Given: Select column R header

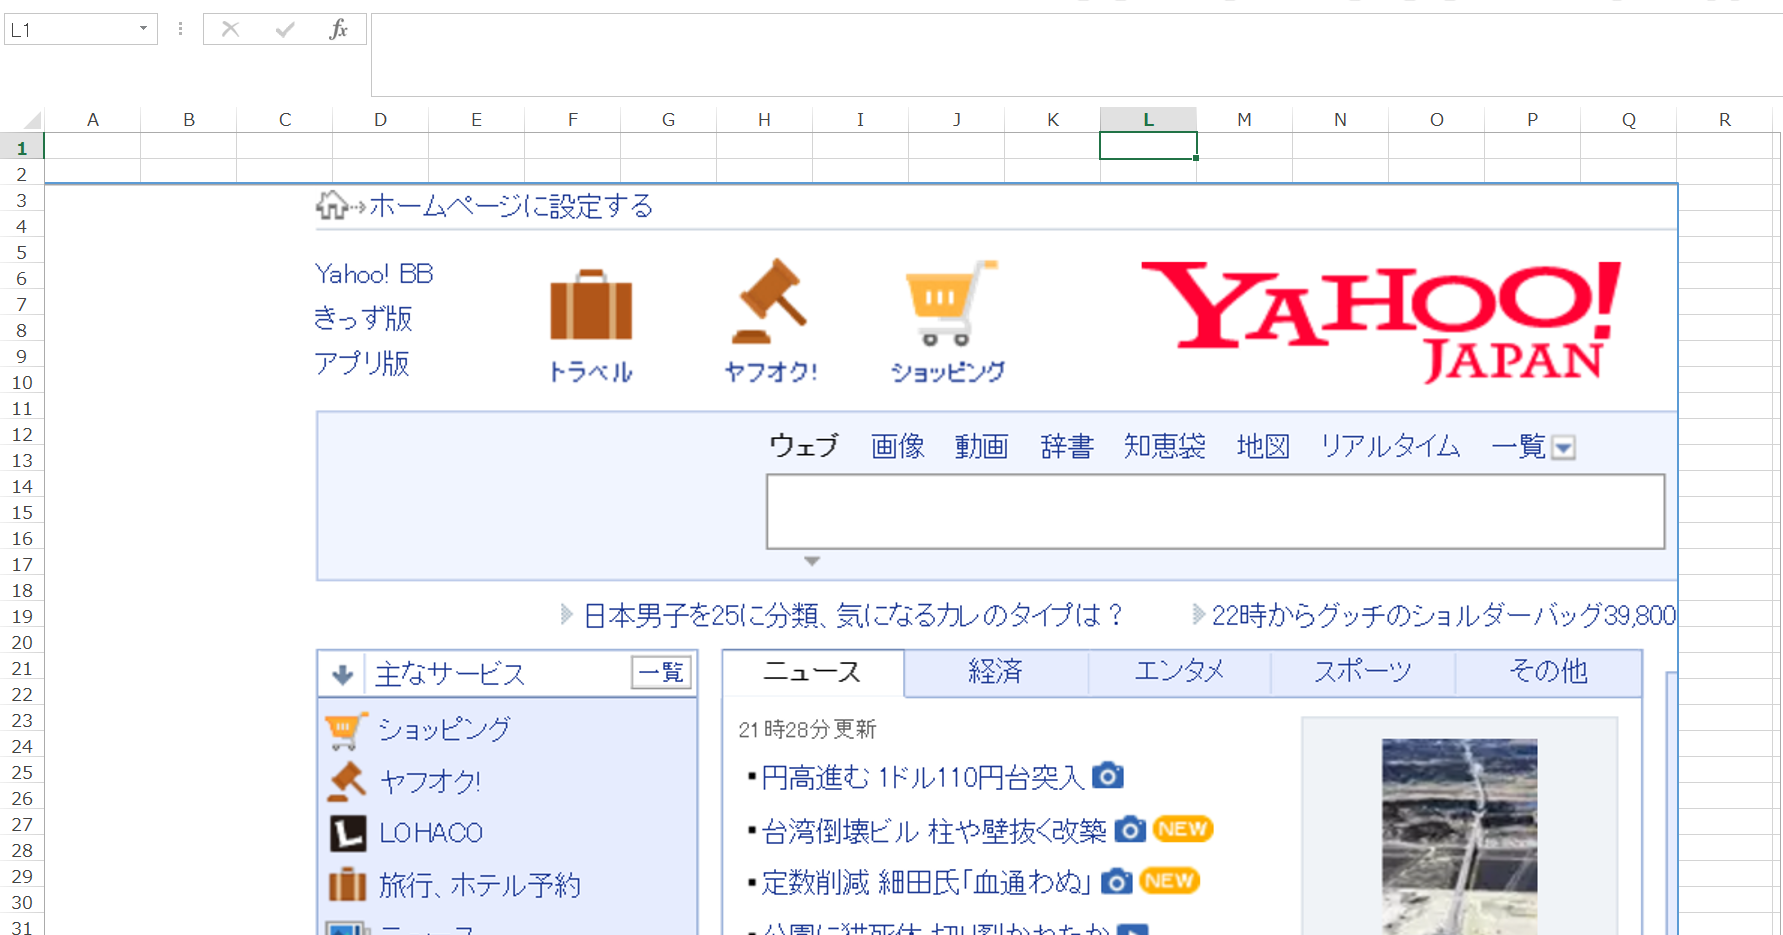Looking at the screenshot, I should point(1725,120).
